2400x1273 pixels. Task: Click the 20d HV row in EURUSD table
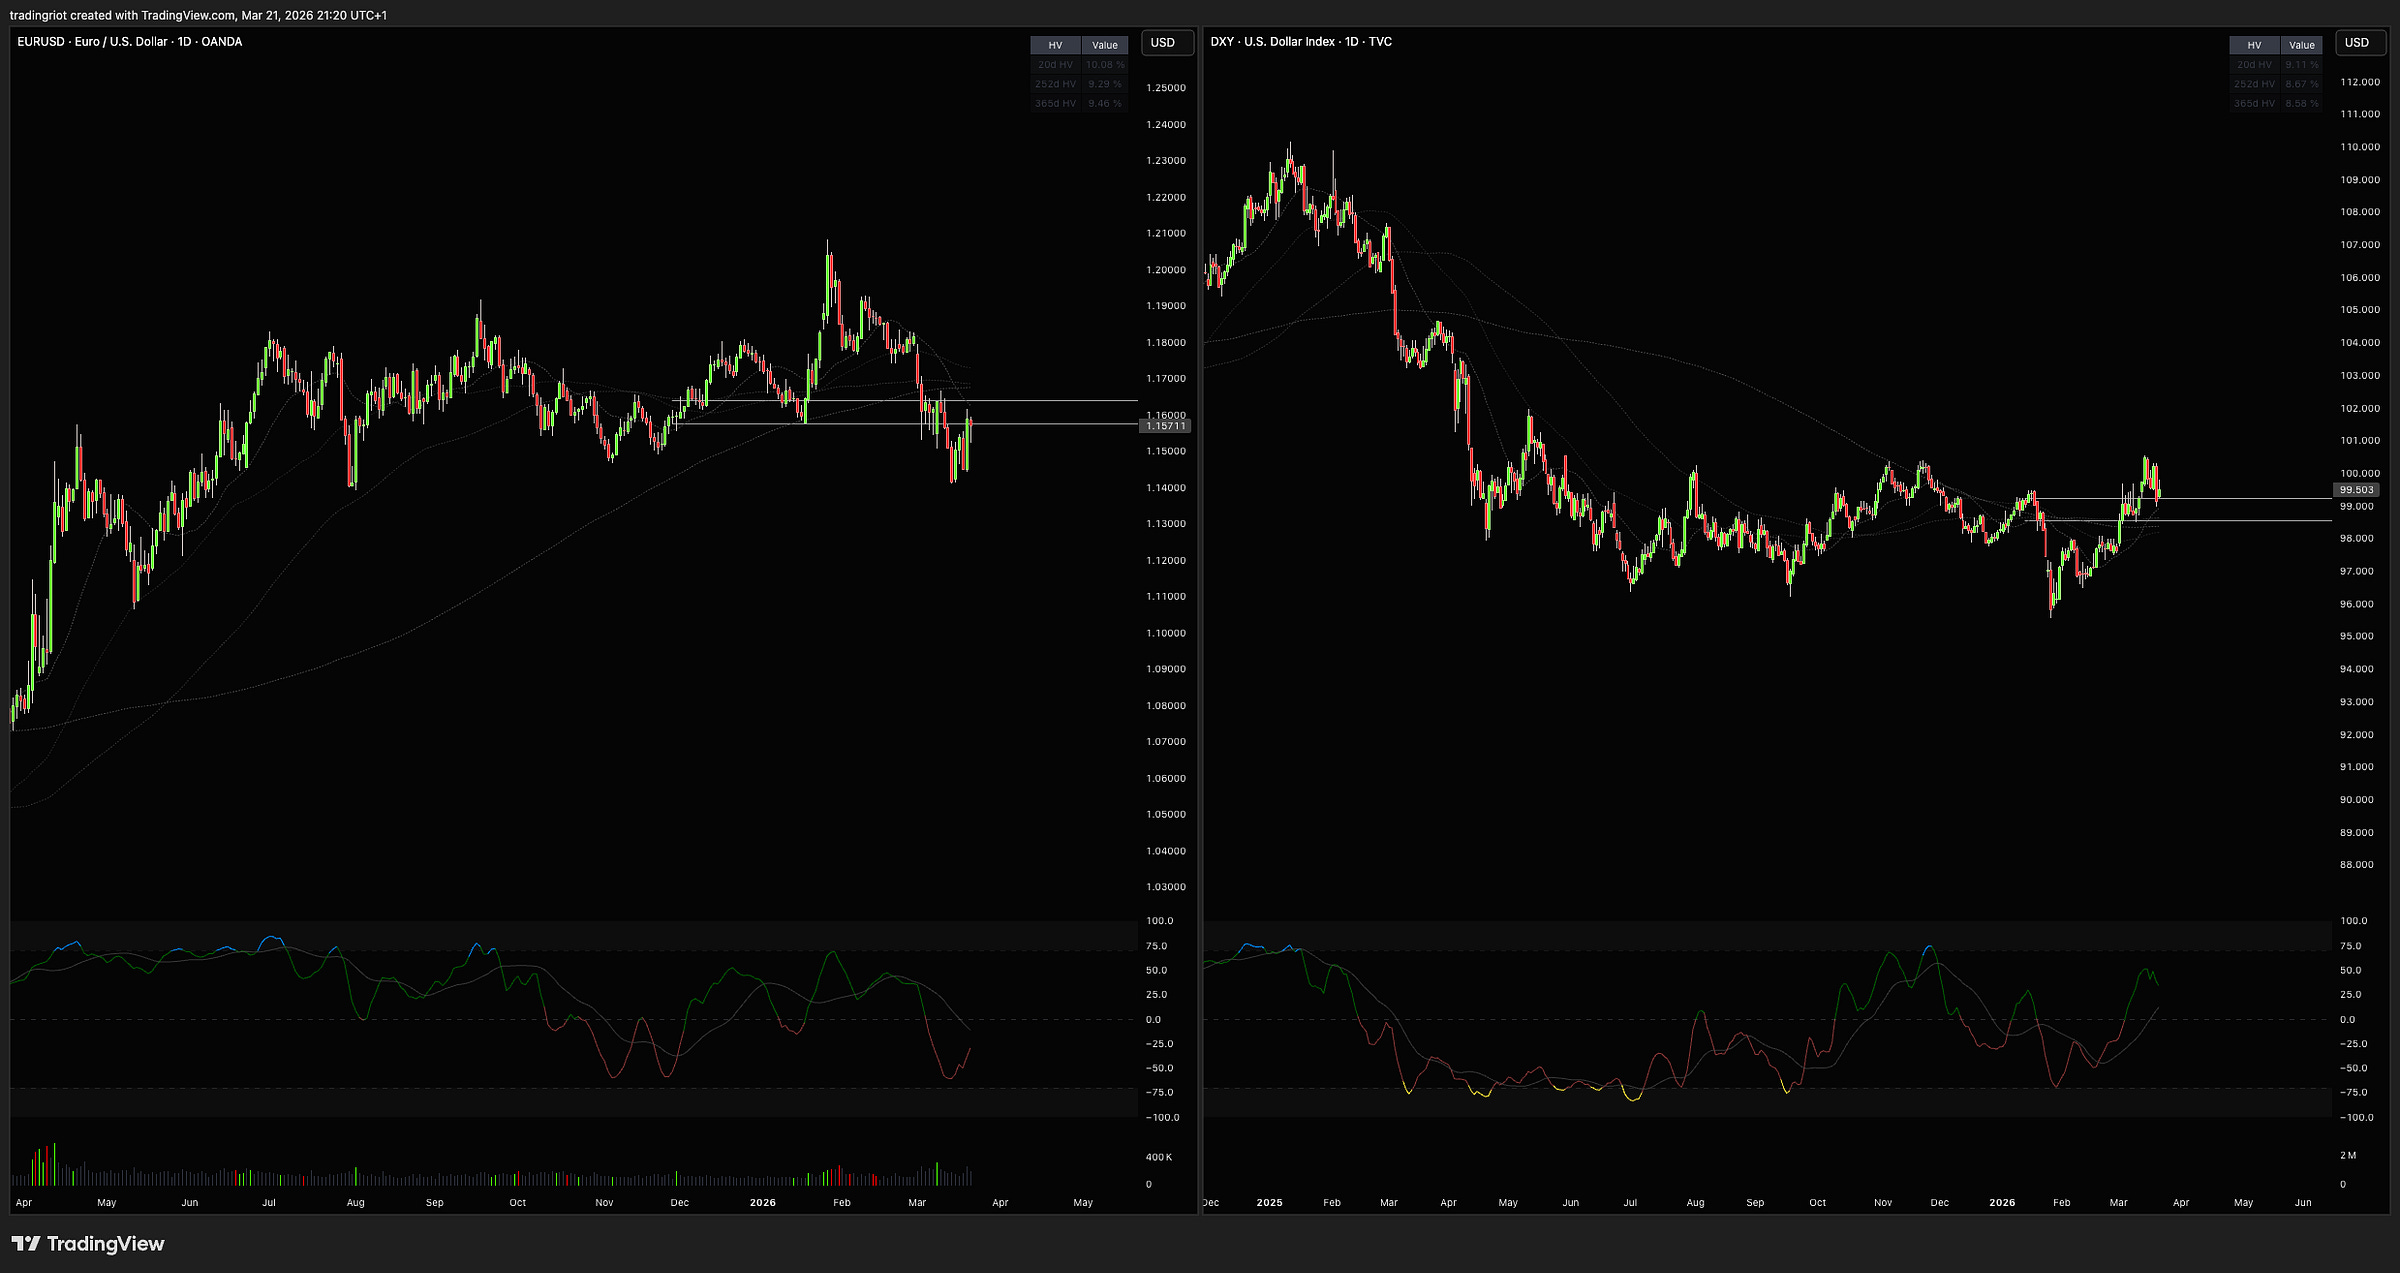coord(1055,65)
